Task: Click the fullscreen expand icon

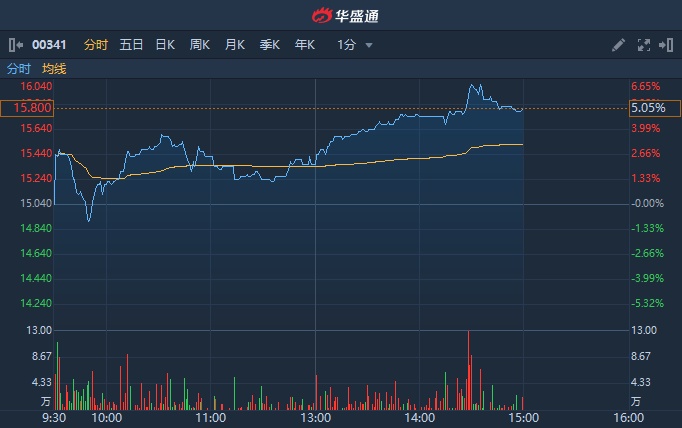Action: click(643, 45)
